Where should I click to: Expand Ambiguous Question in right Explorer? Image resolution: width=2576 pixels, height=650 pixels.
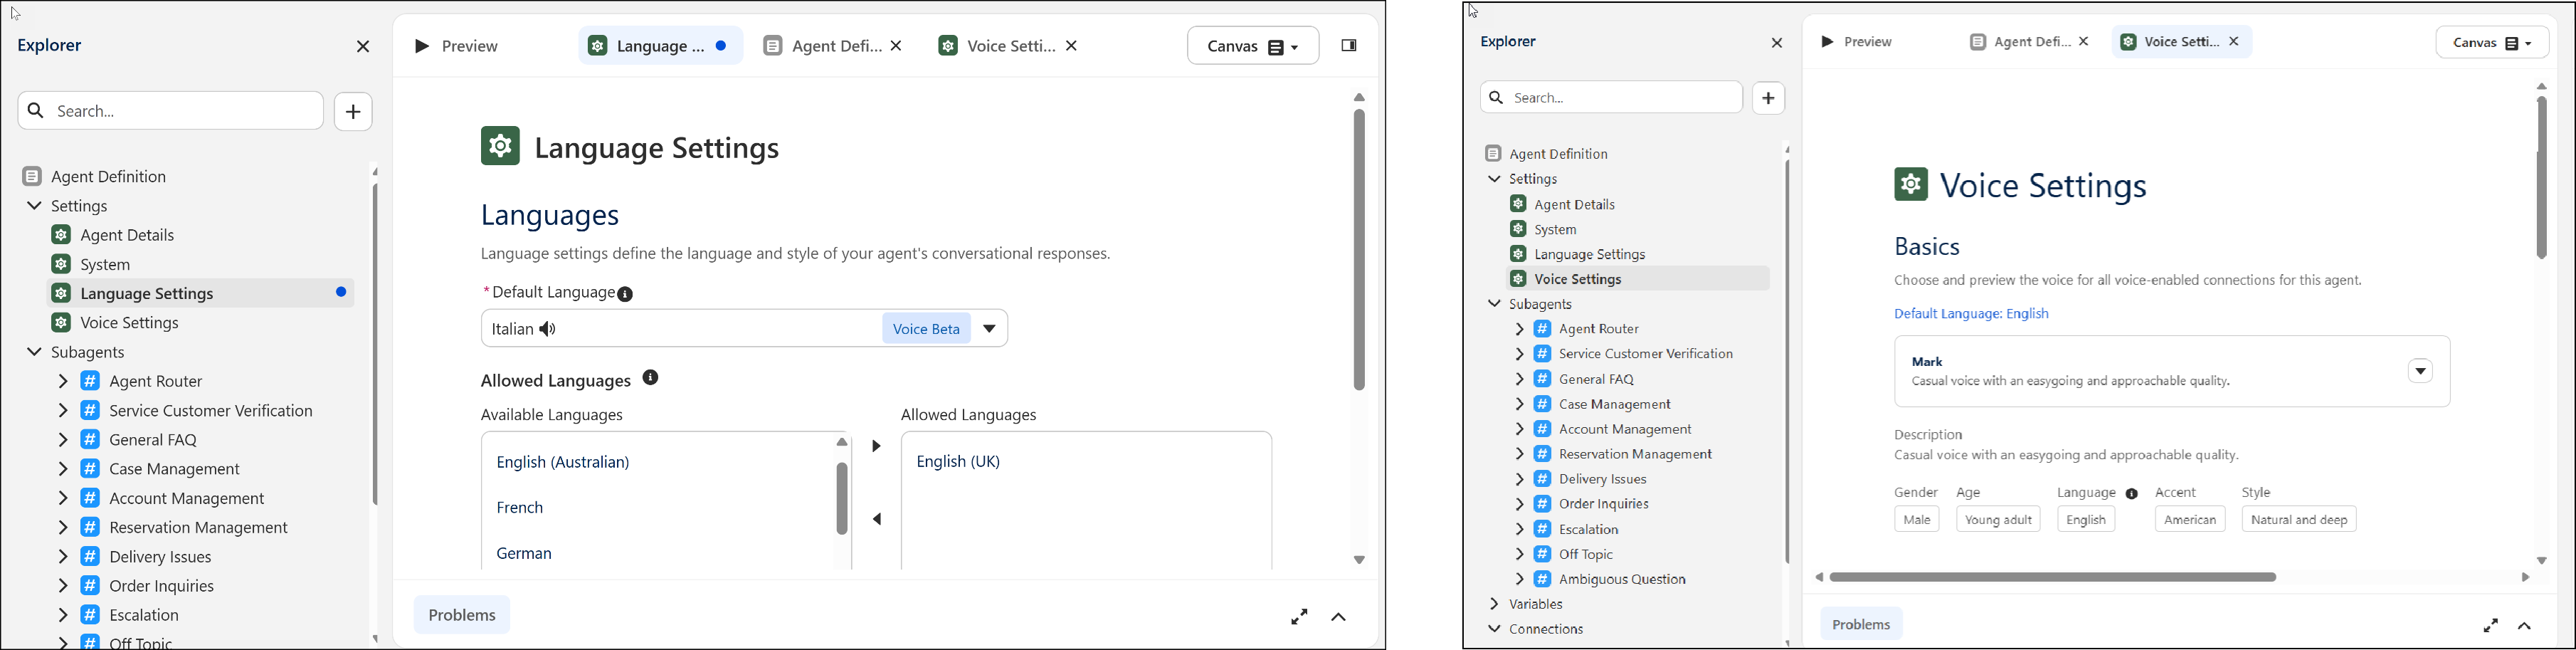(1519, 579)
